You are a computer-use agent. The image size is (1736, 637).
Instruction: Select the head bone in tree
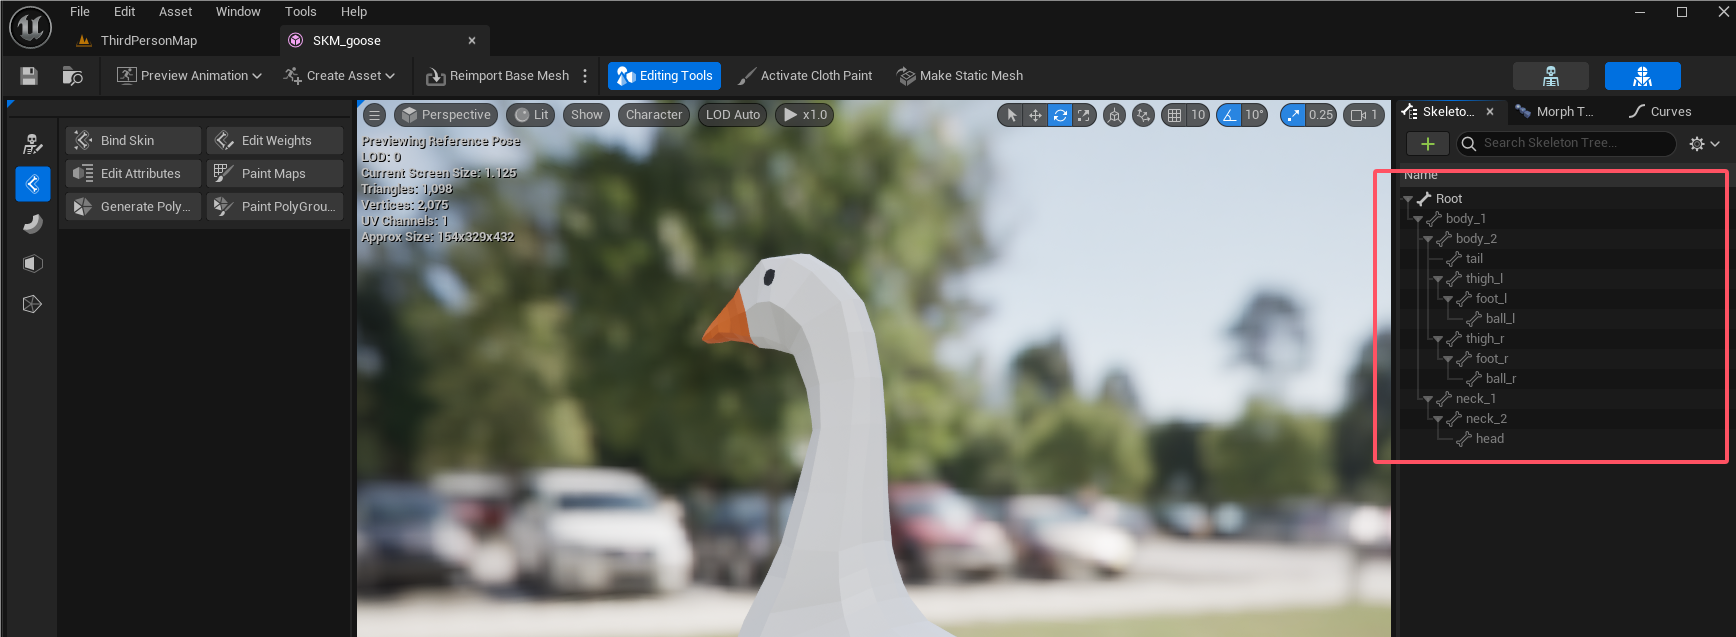(x=1489, y=439)
